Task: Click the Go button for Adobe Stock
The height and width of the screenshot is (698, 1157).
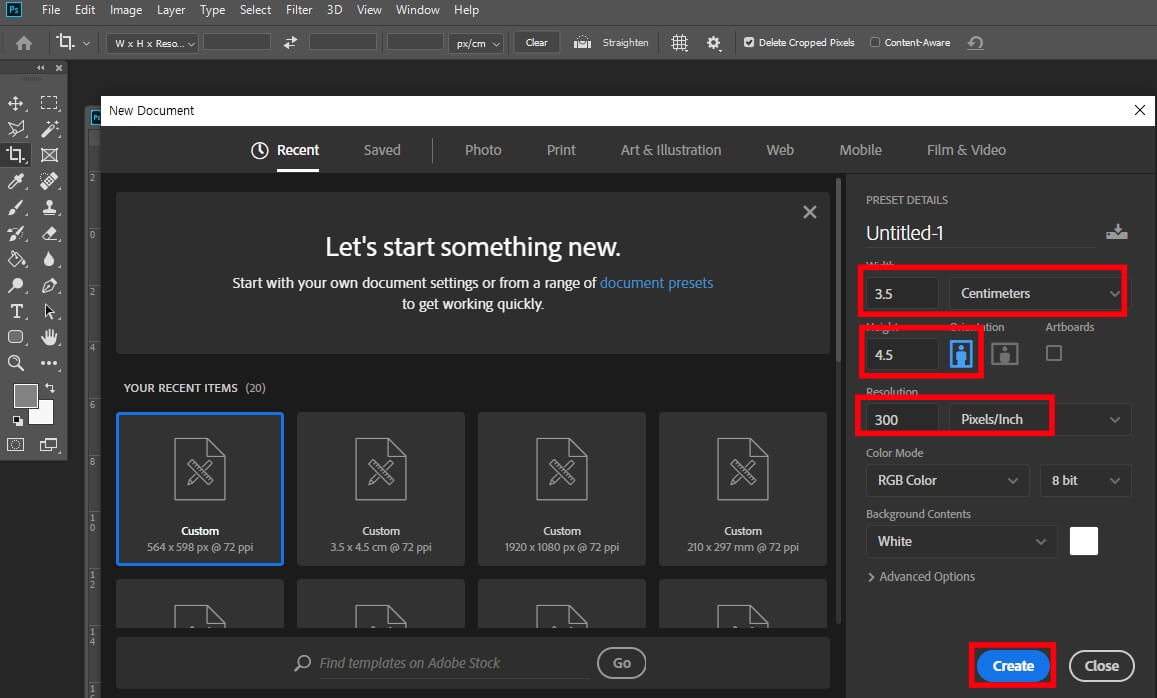Action: [x=621, y=663]
